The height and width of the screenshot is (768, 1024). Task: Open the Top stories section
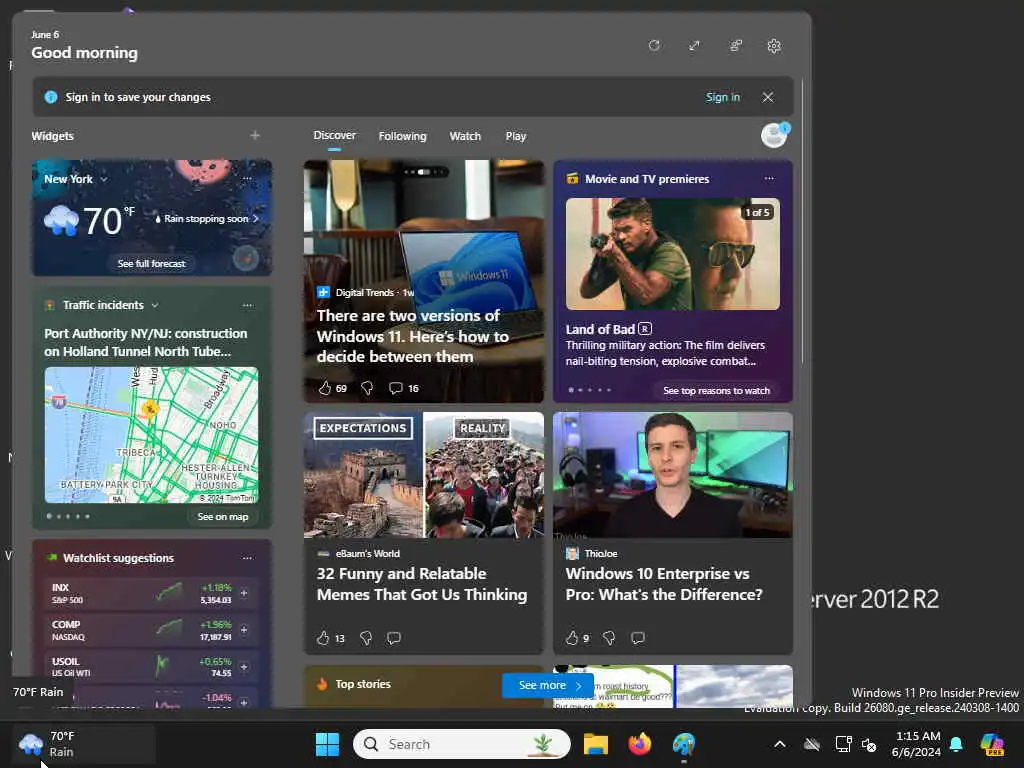[363, 684]
